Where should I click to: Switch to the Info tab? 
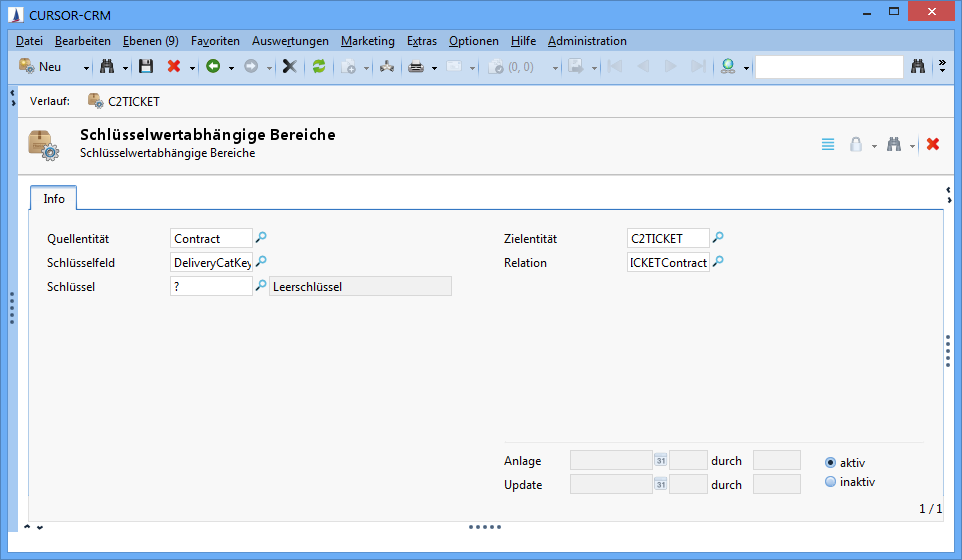(x=54, y=199)
